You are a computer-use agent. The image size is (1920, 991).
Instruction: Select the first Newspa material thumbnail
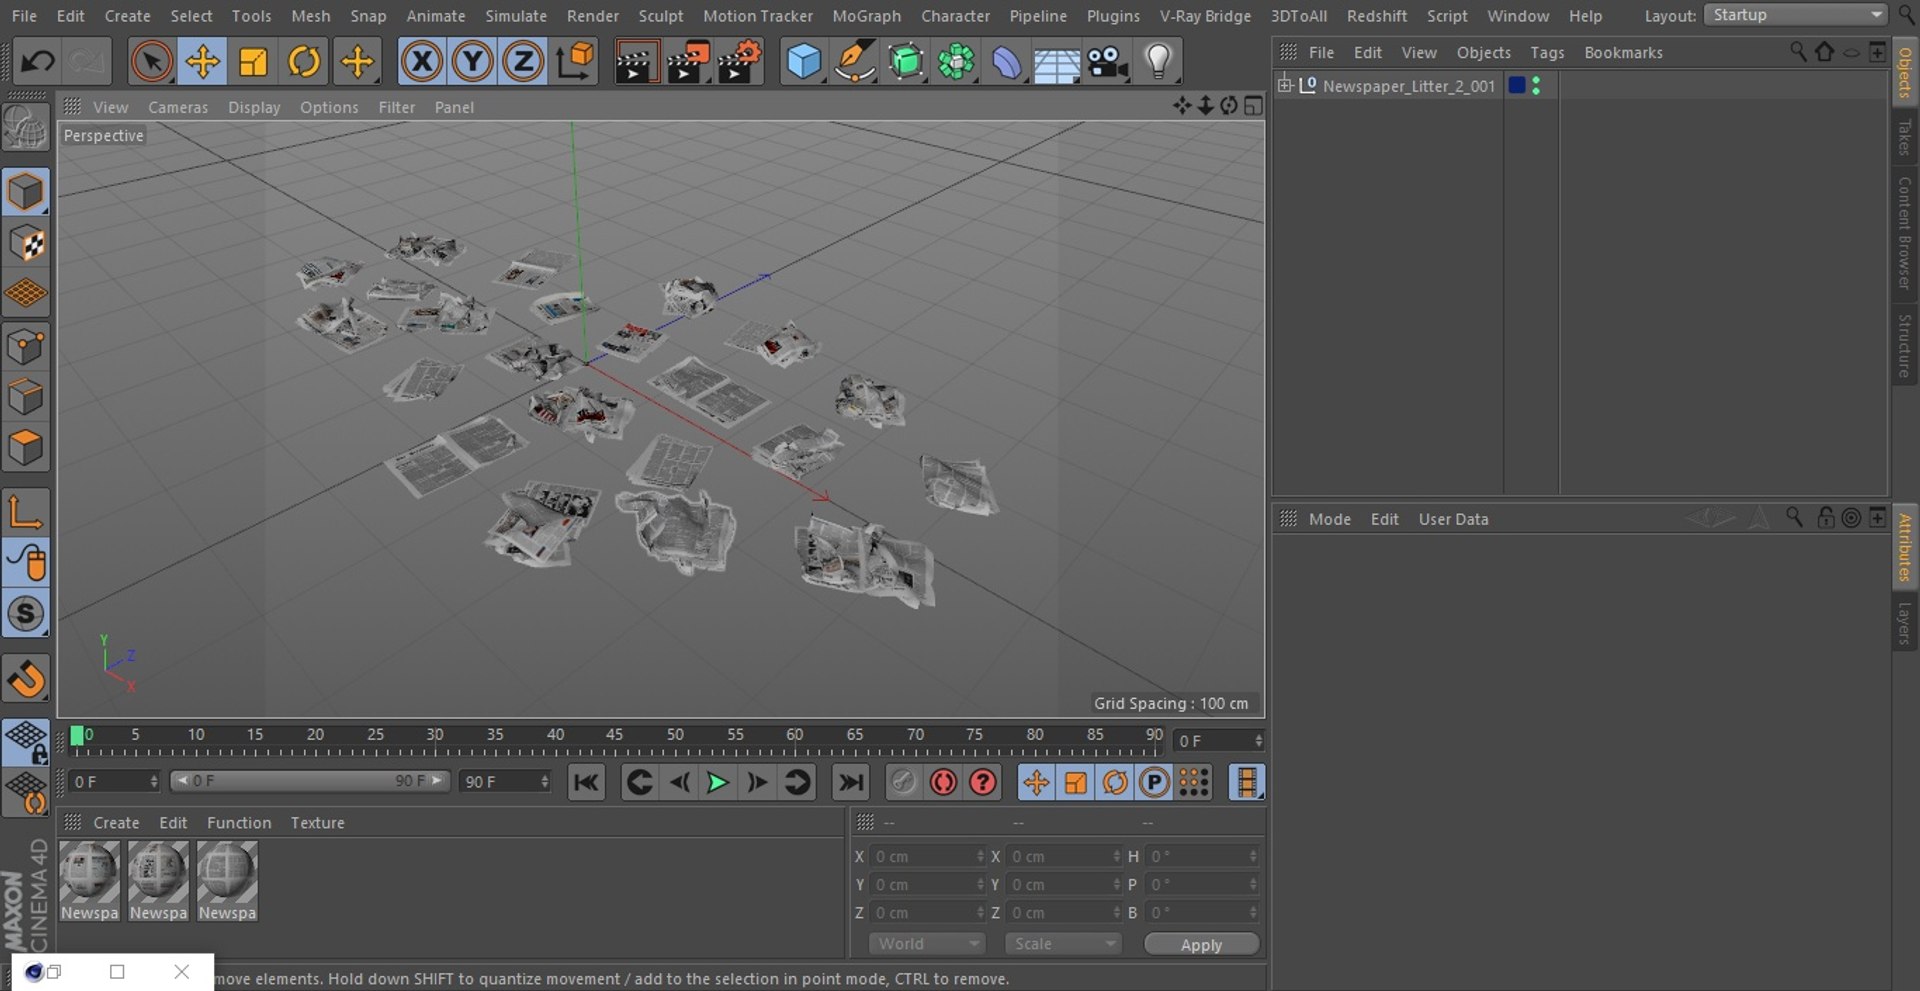click(89, 873)
